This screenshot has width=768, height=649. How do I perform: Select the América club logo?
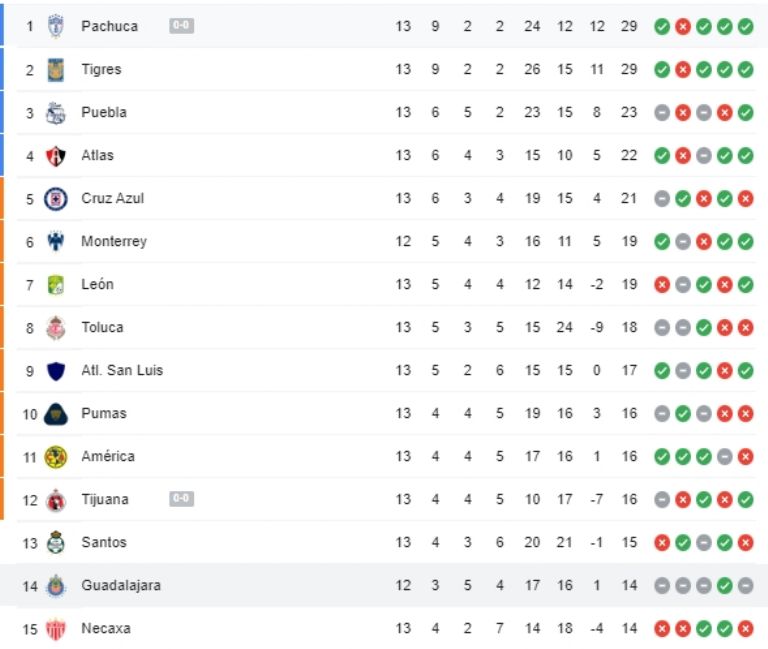pyautogui.click(x=56, y=457)
